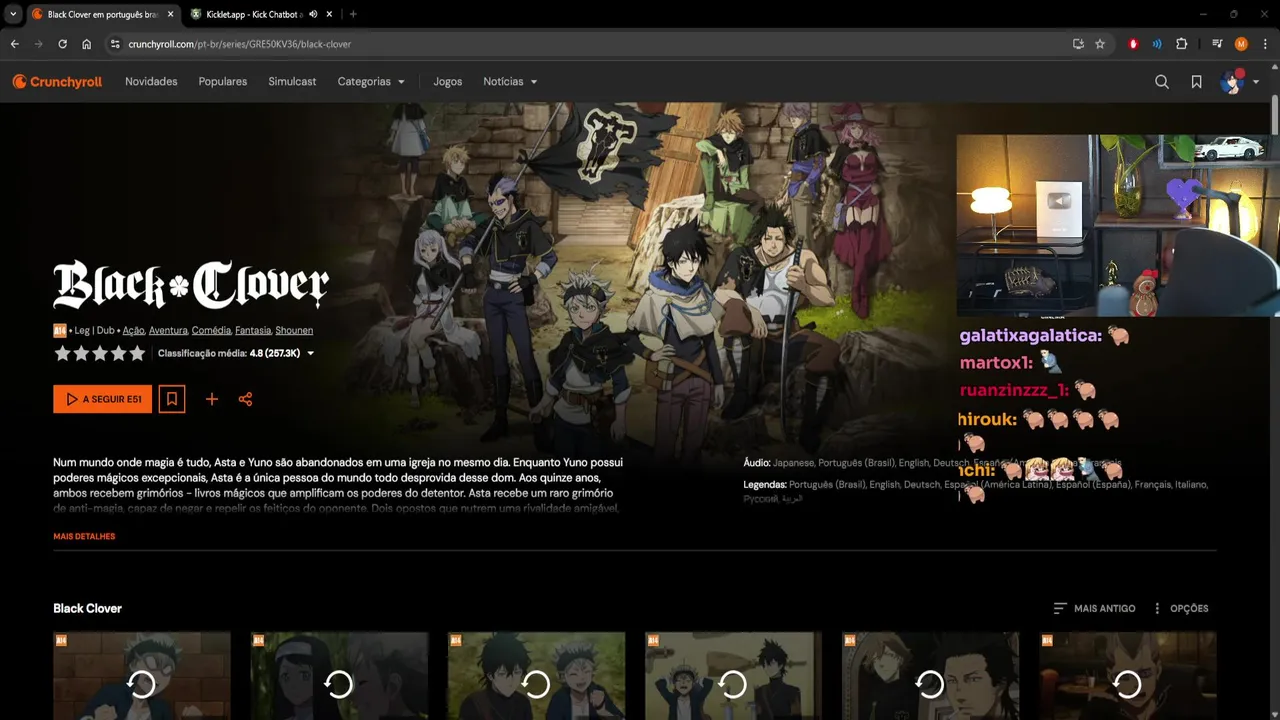Open a new browser tab

[353, 14]
